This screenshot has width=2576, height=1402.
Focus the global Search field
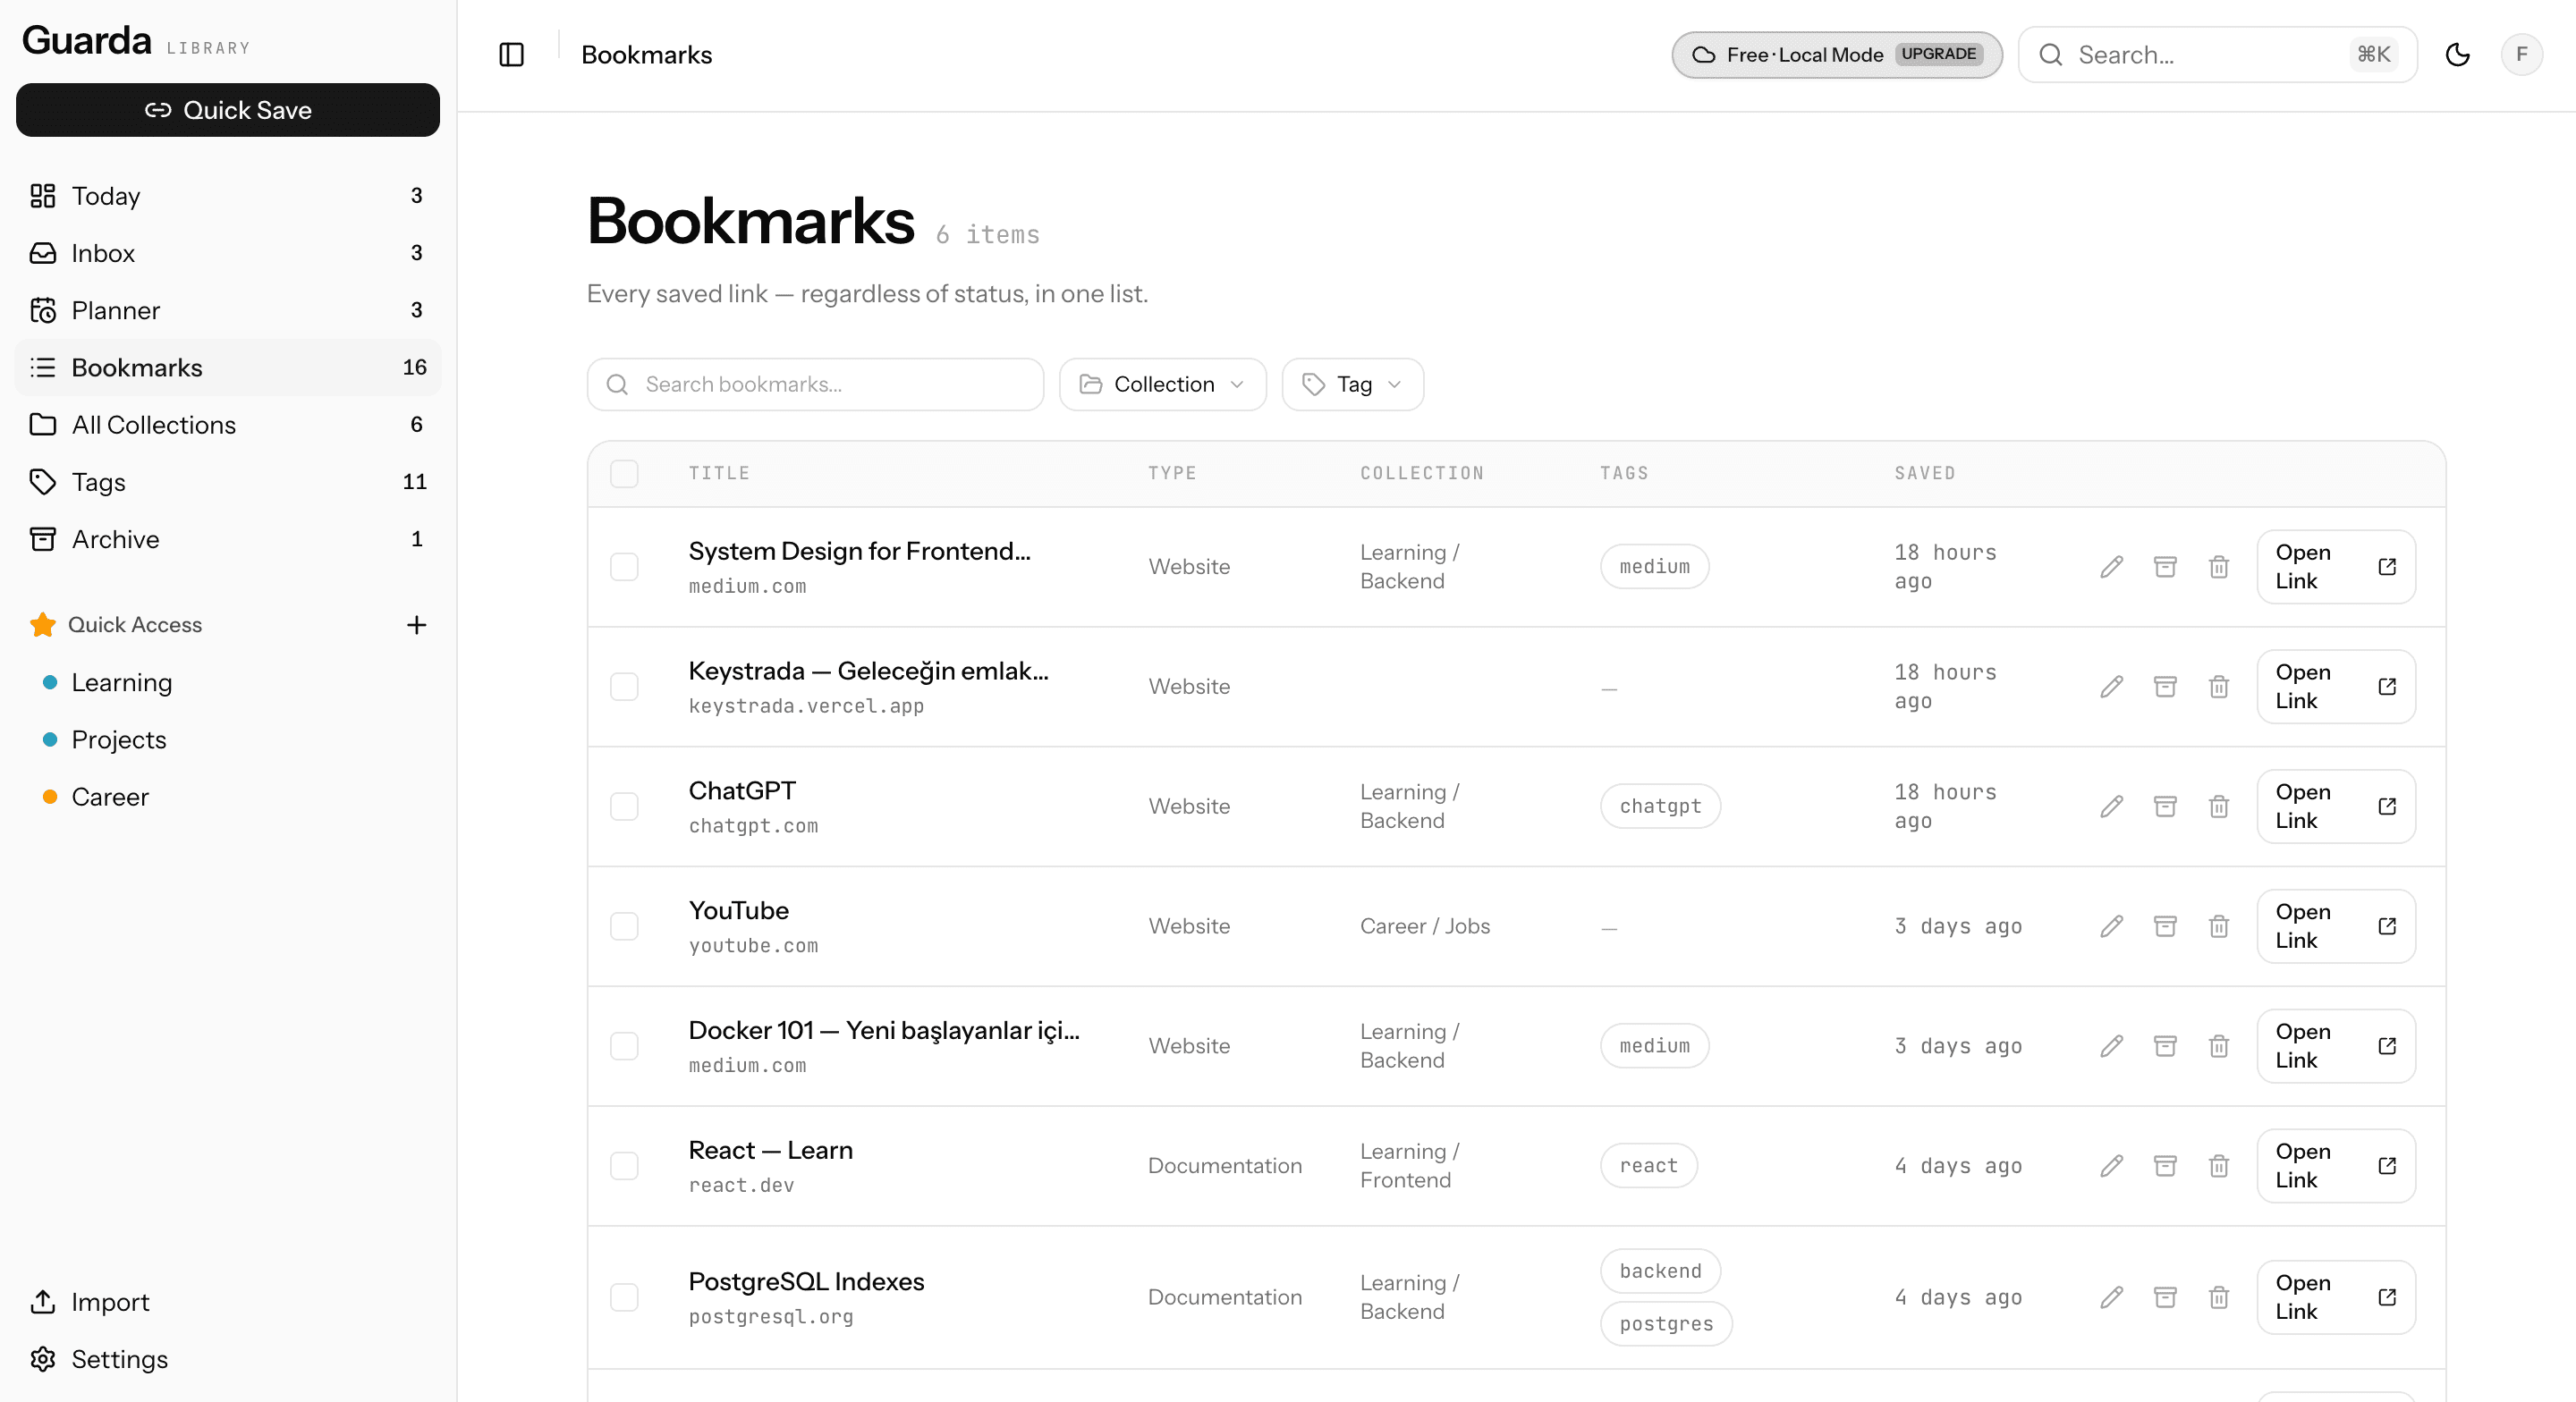[x=2217, y=55]
